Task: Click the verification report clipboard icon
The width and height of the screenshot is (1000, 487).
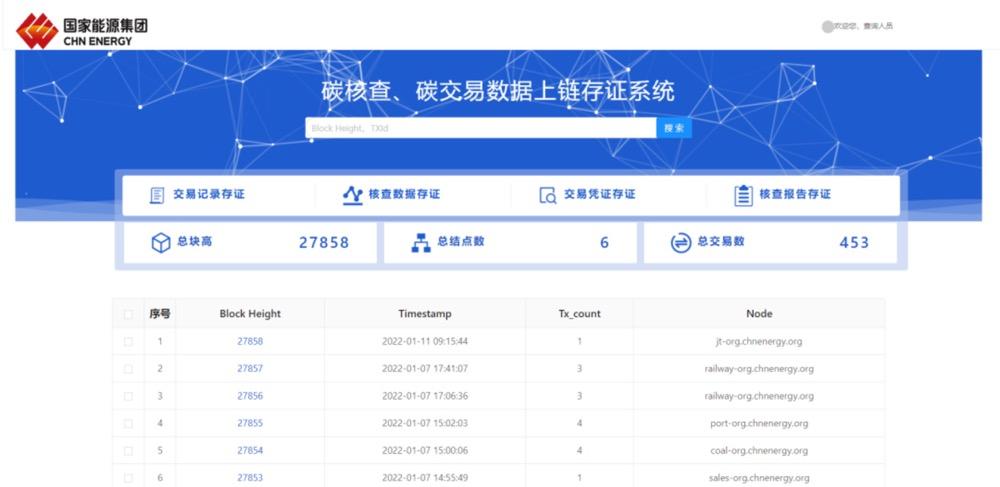Action: pos(743,195)
